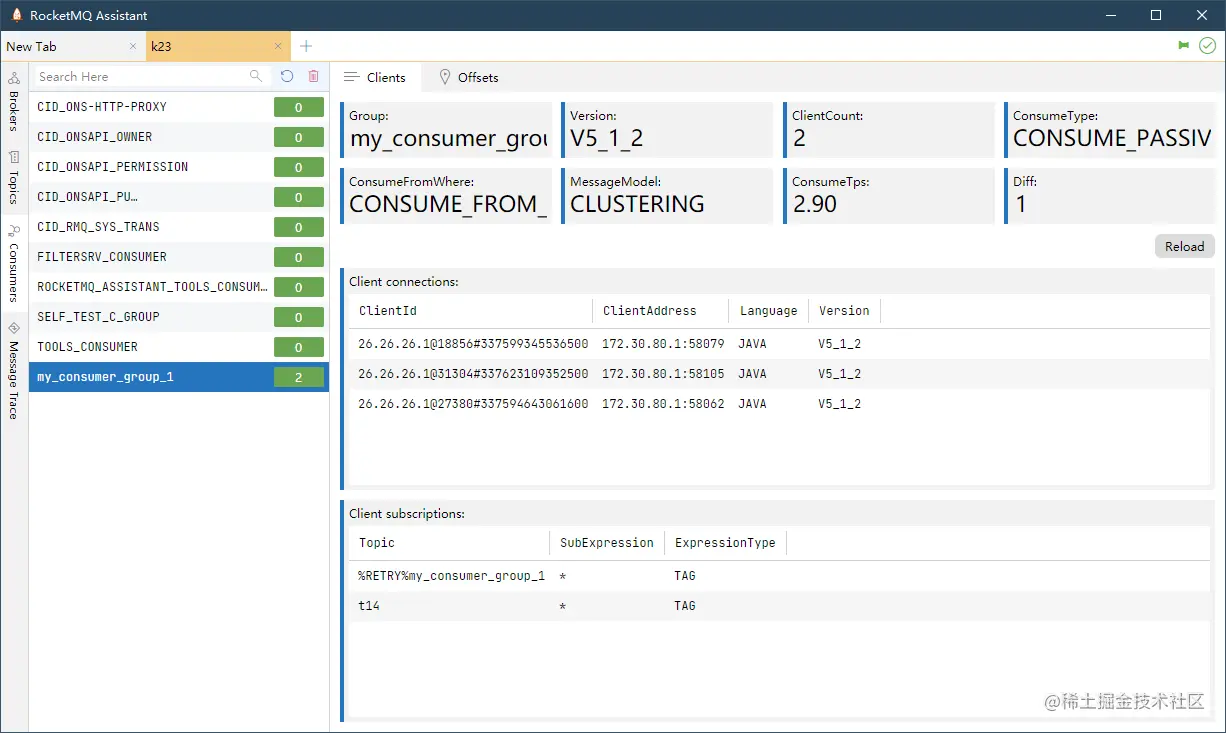Image resolution: width=1226 pixels, height=733 pixels.
Task: Open the Consumers sidebar panel
Action: (14, 263)
